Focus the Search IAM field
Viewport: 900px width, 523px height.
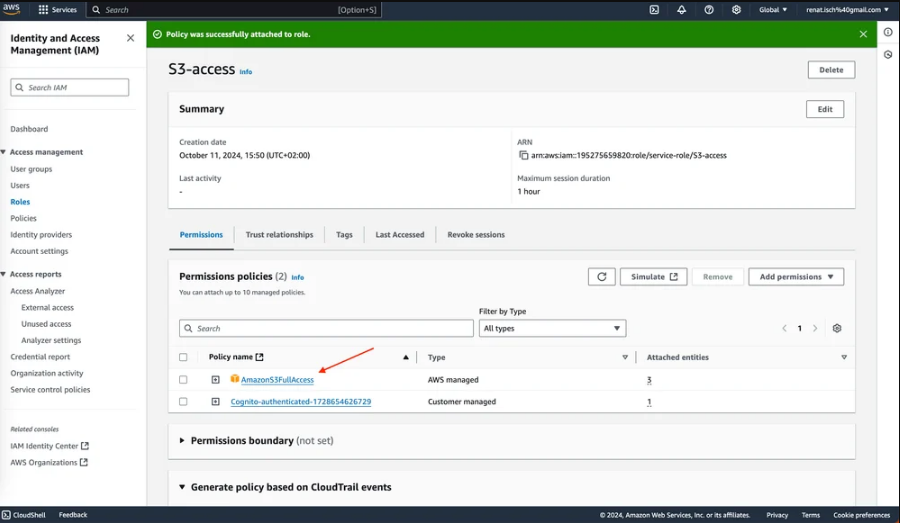[x=69, y=87]
